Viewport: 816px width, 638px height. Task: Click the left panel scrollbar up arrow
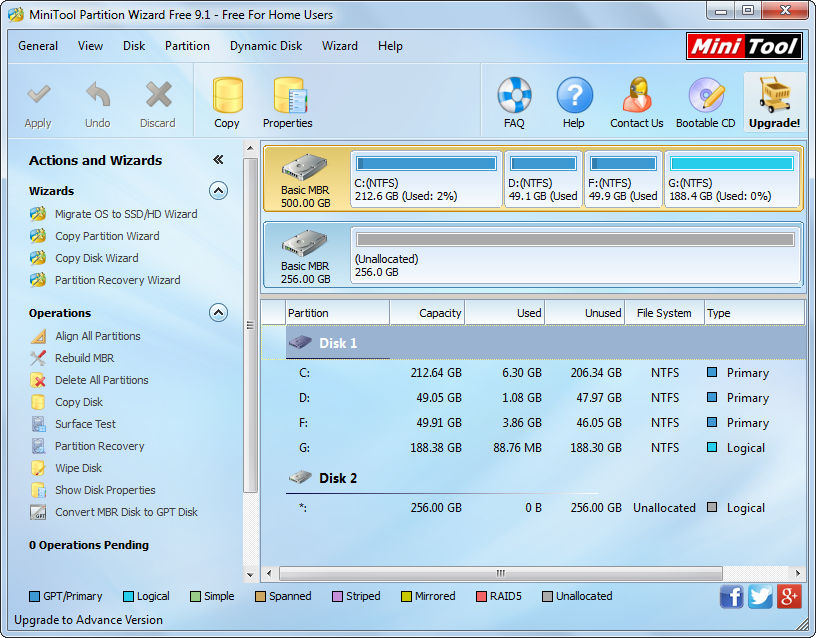coord(250,148)
